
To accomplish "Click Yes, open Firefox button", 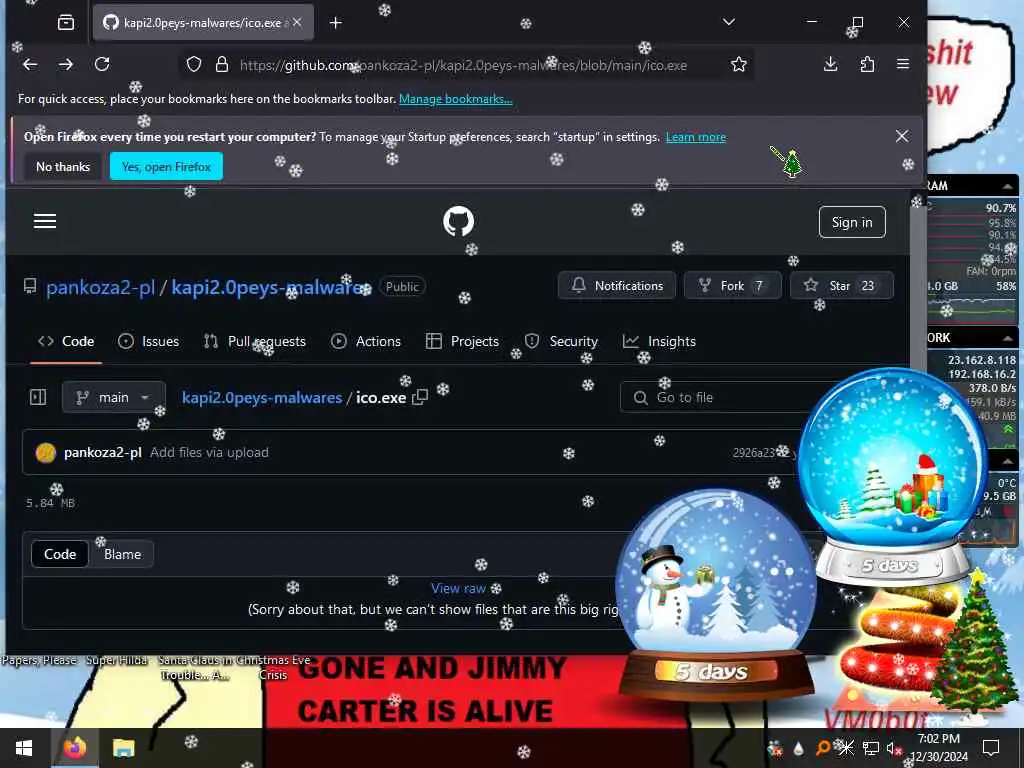I will 167,167.
